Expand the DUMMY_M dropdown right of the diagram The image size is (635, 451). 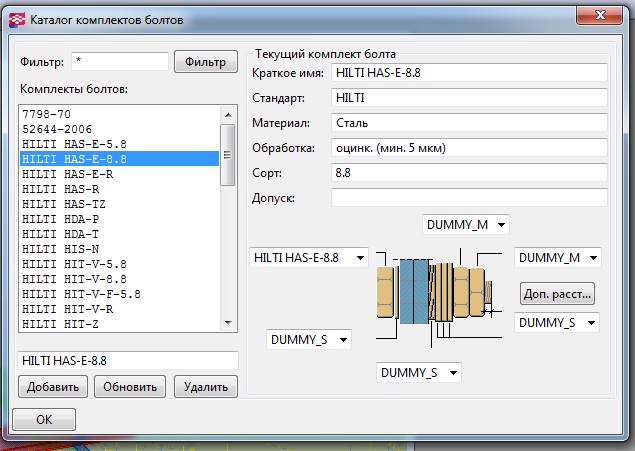[558, 257]
